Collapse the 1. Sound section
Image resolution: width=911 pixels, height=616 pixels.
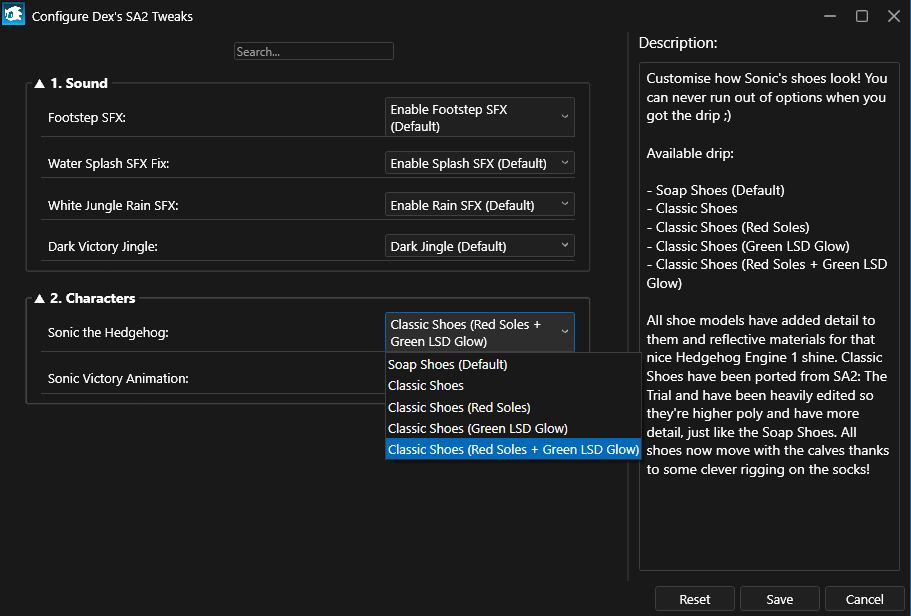point(40,83)
